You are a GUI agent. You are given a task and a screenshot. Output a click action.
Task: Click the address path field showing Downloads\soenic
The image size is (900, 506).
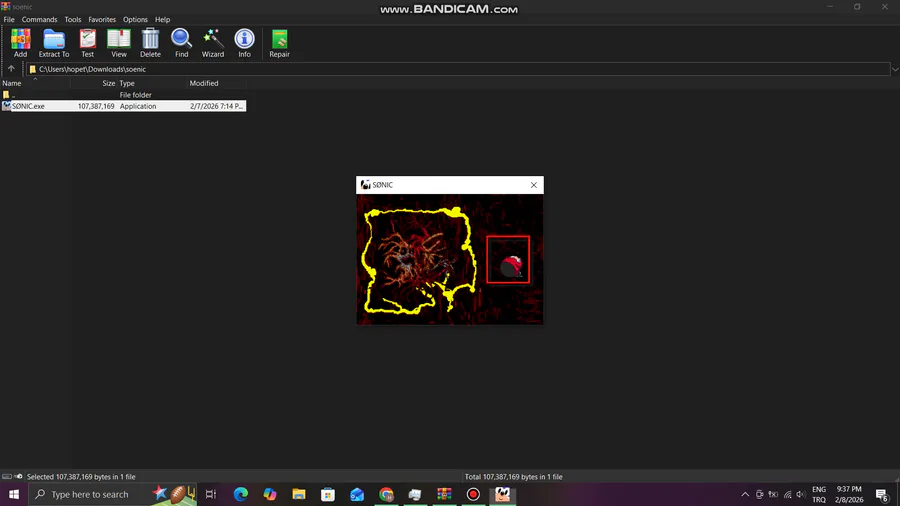coord(459,69)
